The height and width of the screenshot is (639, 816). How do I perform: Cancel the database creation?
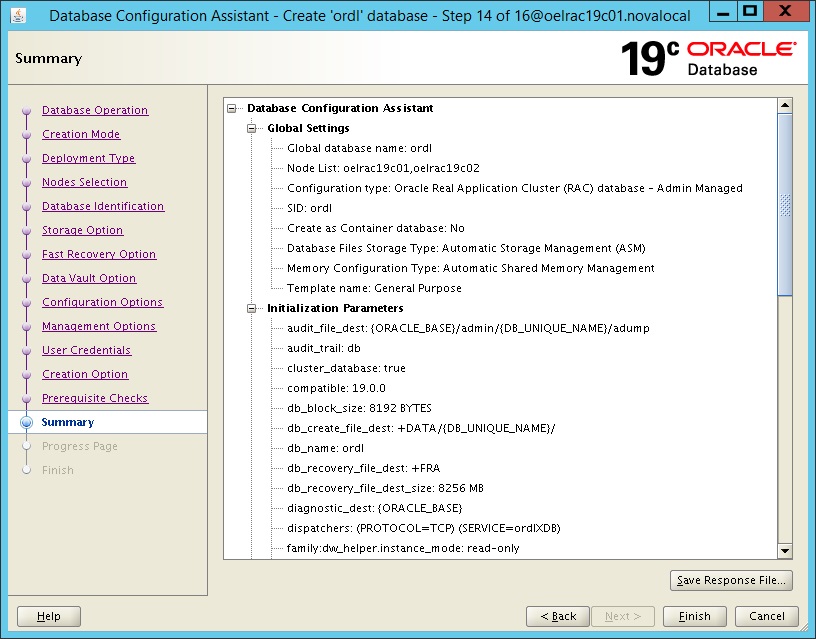[x=766, y=616]
